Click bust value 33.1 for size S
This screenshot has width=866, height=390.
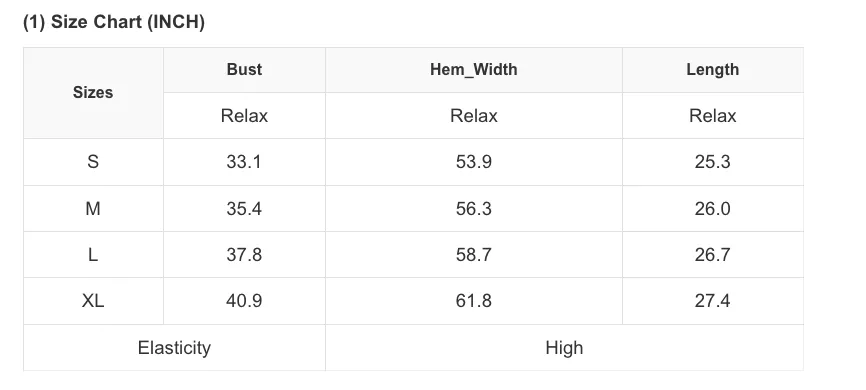pos(244,162)
